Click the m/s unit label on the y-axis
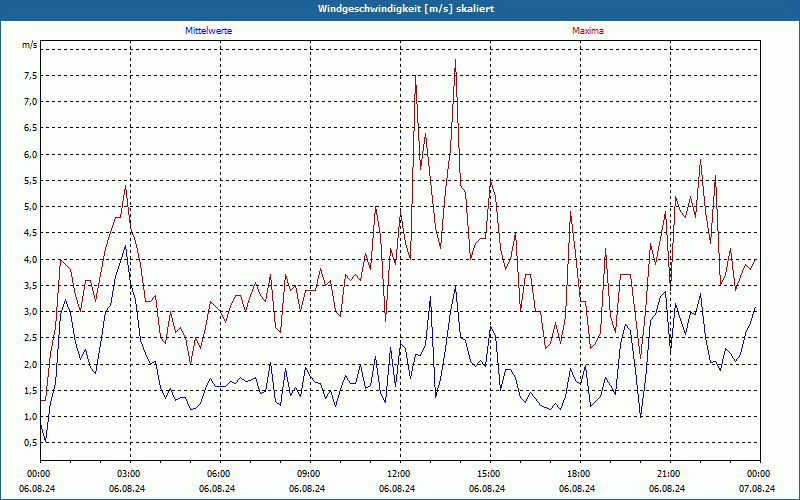This screenshot has height=500, width=800. [x=30, y=45]
